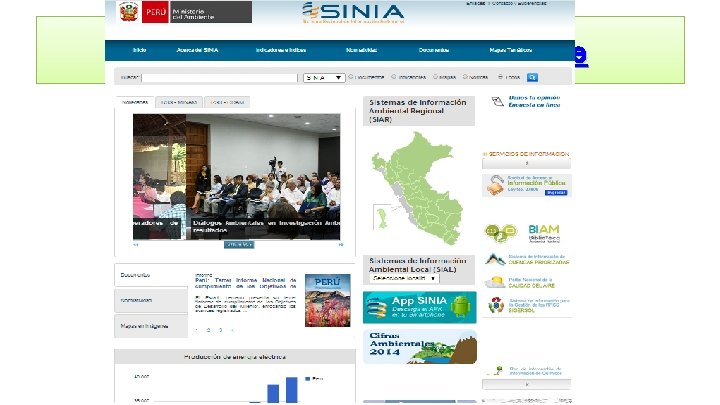This screenshot has width=720, height=405.
Task: Click the blue button on Información Pública banner
Action: [x=556, y=193]
